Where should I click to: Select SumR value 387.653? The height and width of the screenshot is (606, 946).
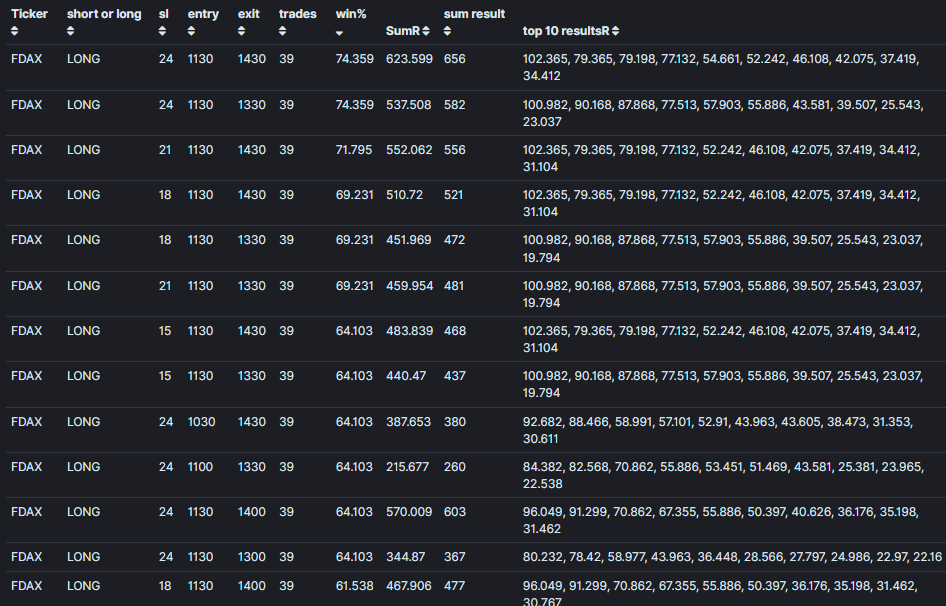[408, 422]
